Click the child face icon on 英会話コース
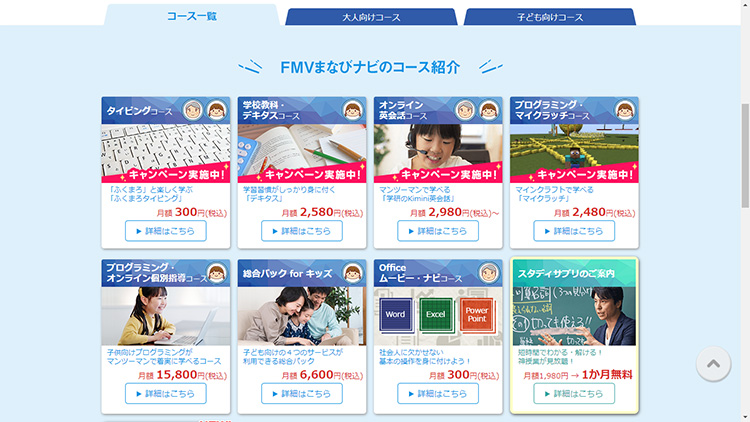The height and width of the screenshot is (422, 750). pyautogui.click(x=489, y=111)
